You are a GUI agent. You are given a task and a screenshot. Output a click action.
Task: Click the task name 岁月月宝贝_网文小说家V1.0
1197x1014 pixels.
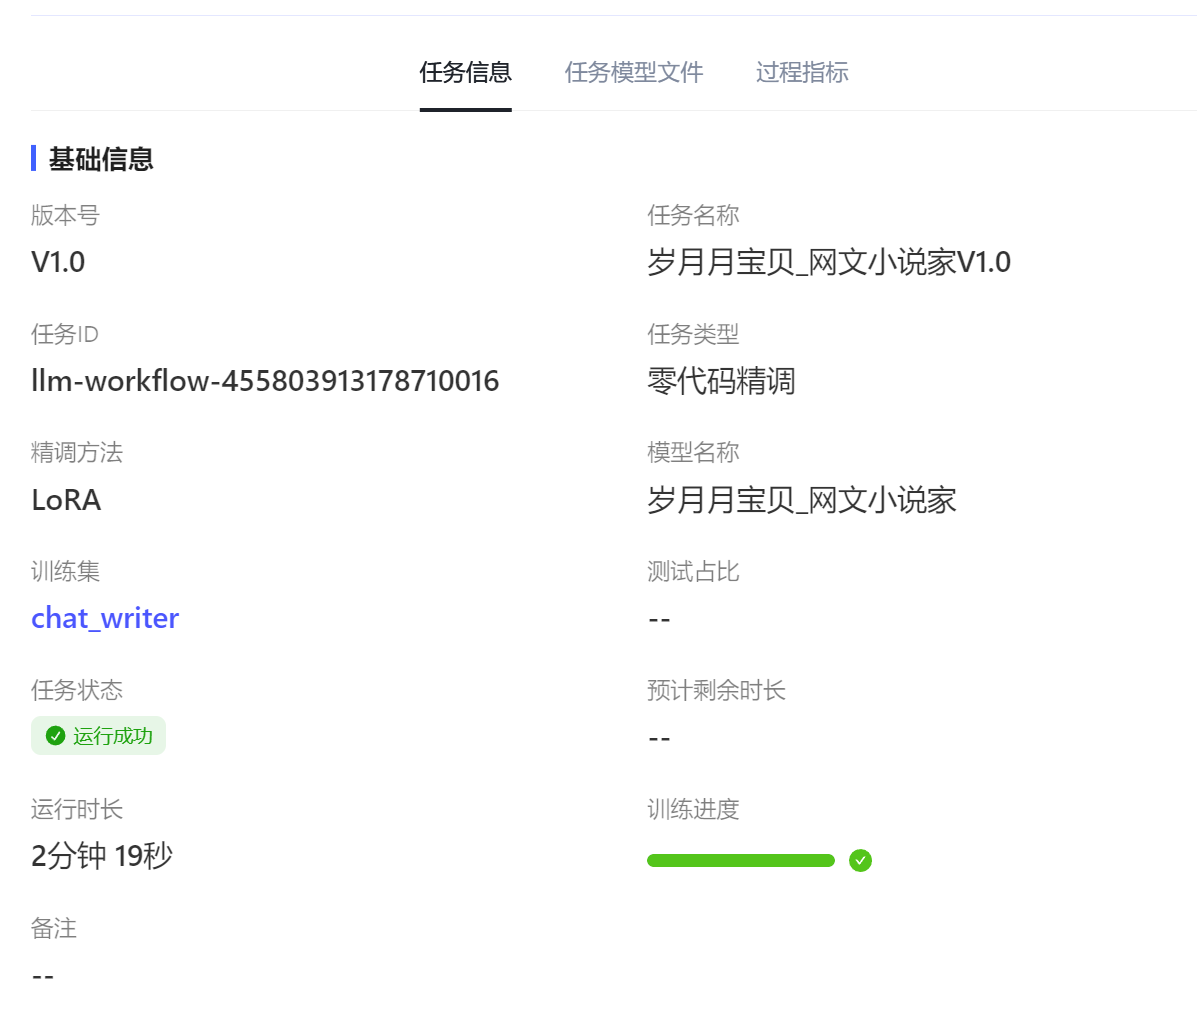[828, 262]
